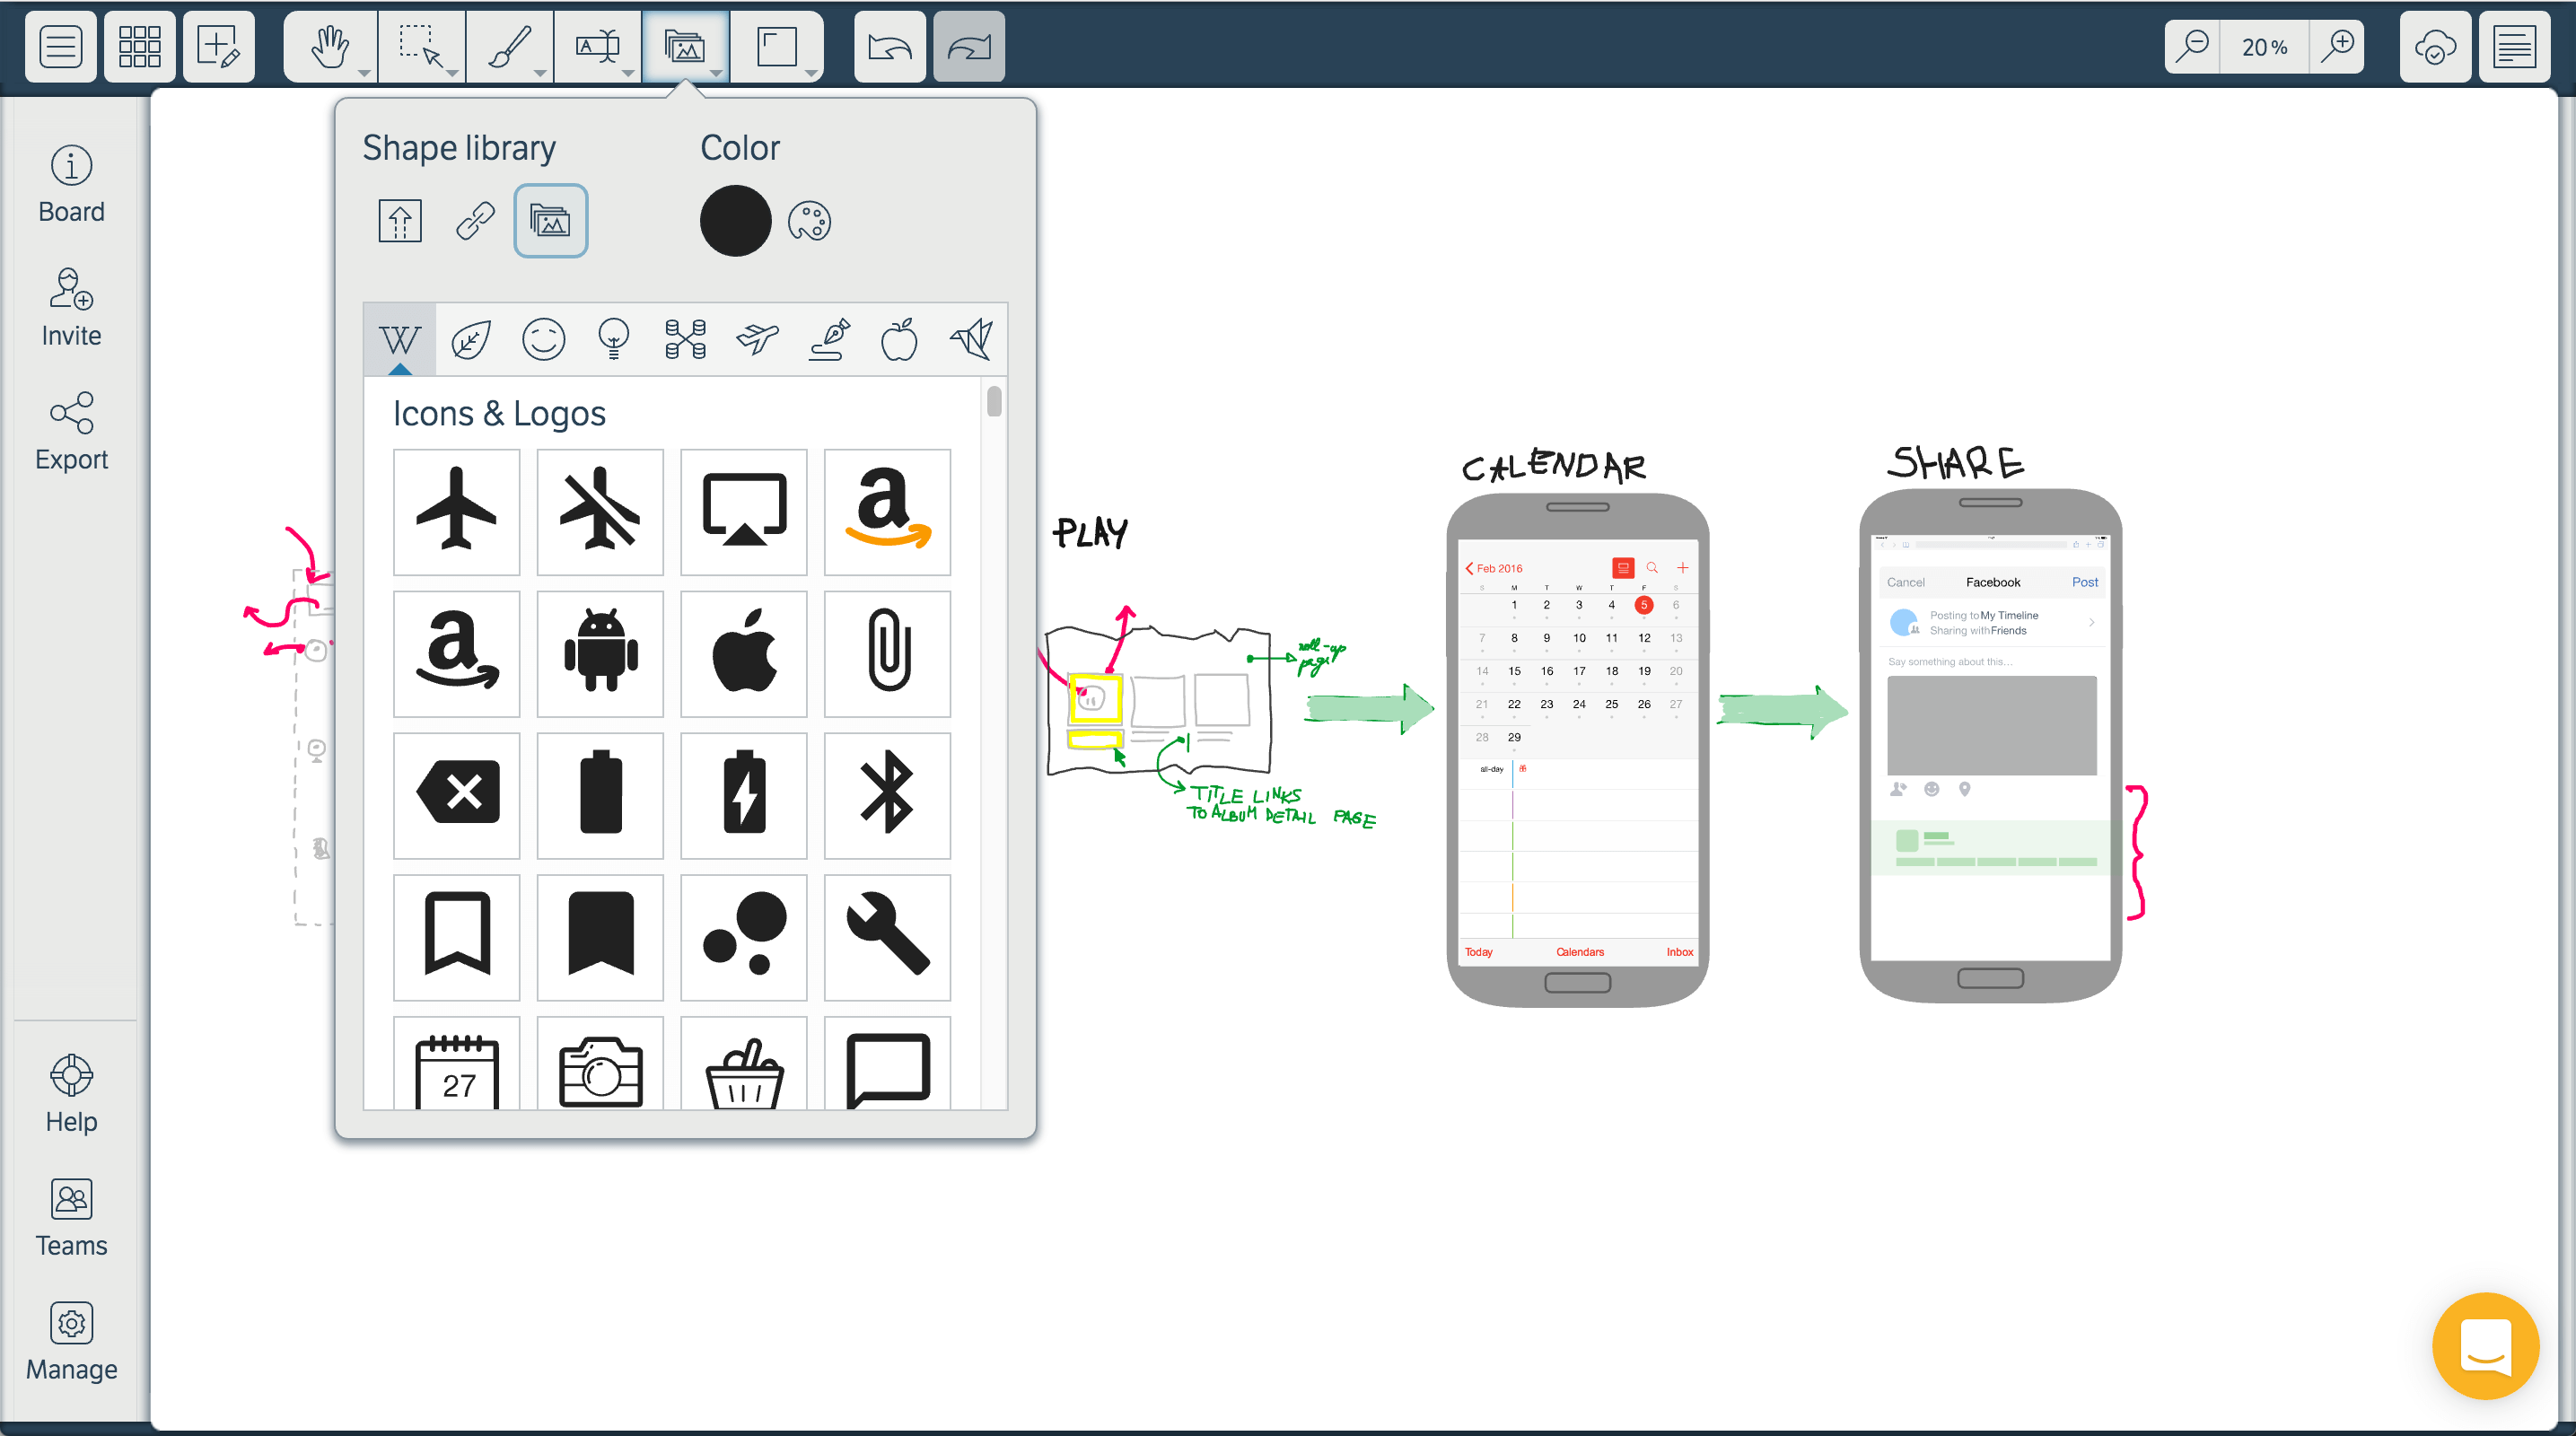Screen dimensions: 2576x1436
Task: Toggle the shape library source button
Action: (x=550, y=221)
